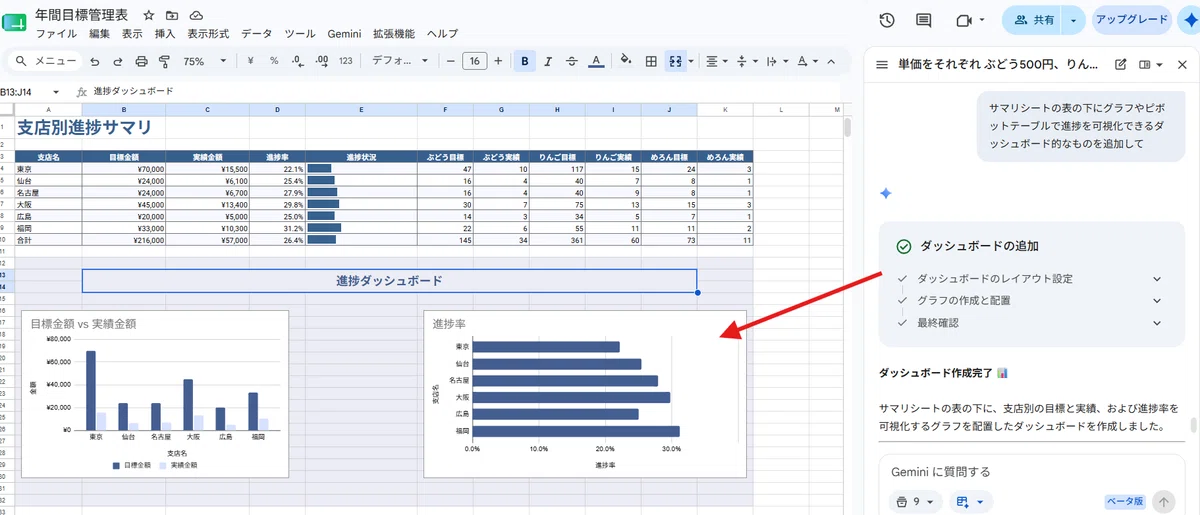Open the ファイル menu
Image resolution: width=1200 pixels, height=515 pixels.
point(56,34)
